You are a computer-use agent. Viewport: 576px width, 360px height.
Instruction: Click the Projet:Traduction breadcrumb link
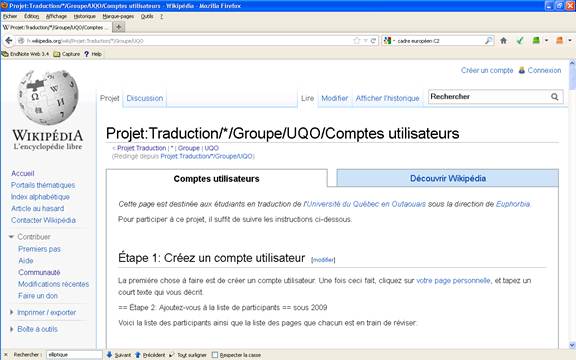(x=142, y=148)
